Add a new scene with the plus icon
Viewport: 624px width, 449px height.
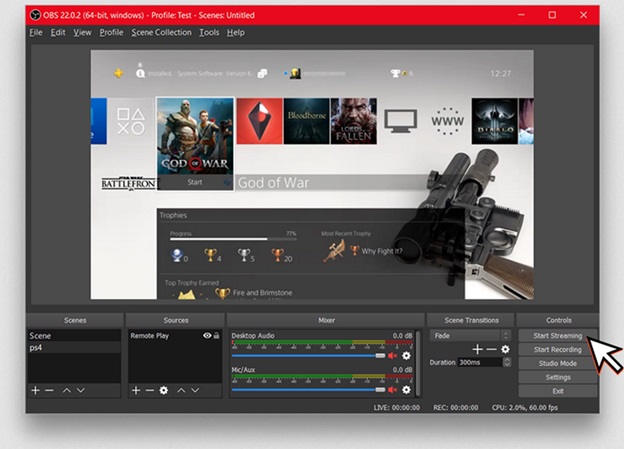35,390
